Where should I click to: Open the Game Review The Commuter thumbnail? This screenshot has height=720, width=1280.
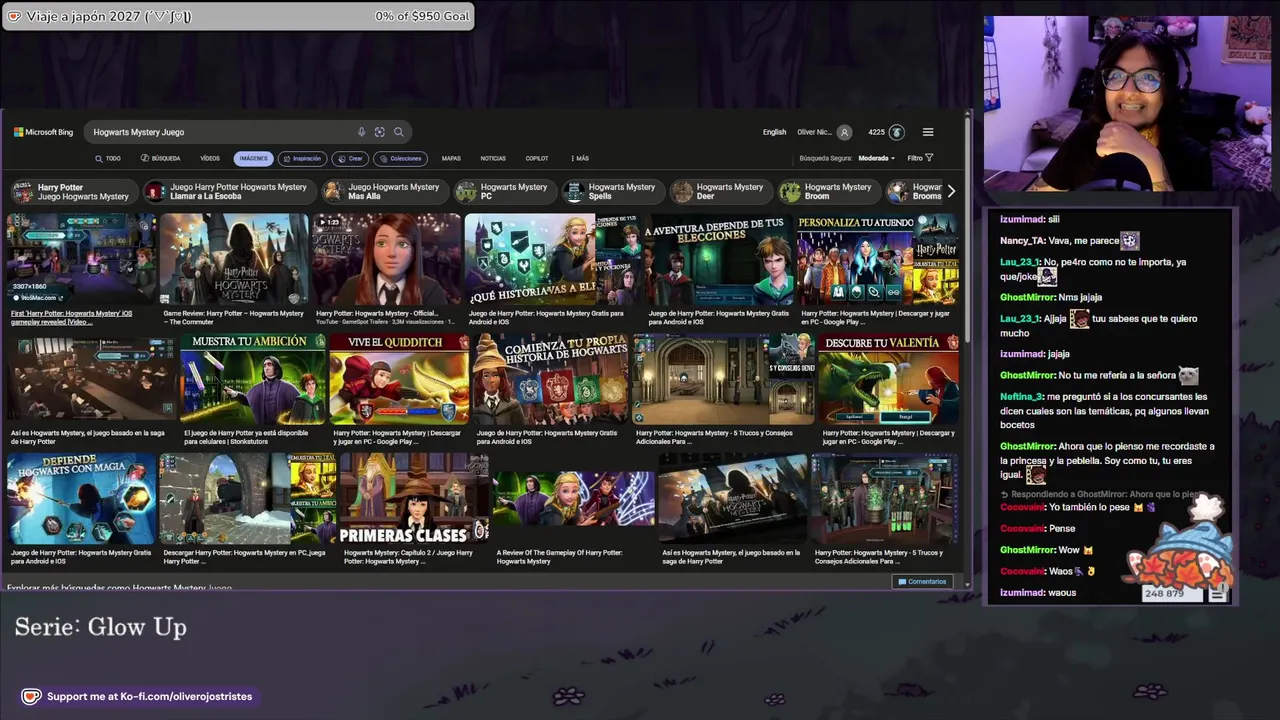(x=235, y=259)
